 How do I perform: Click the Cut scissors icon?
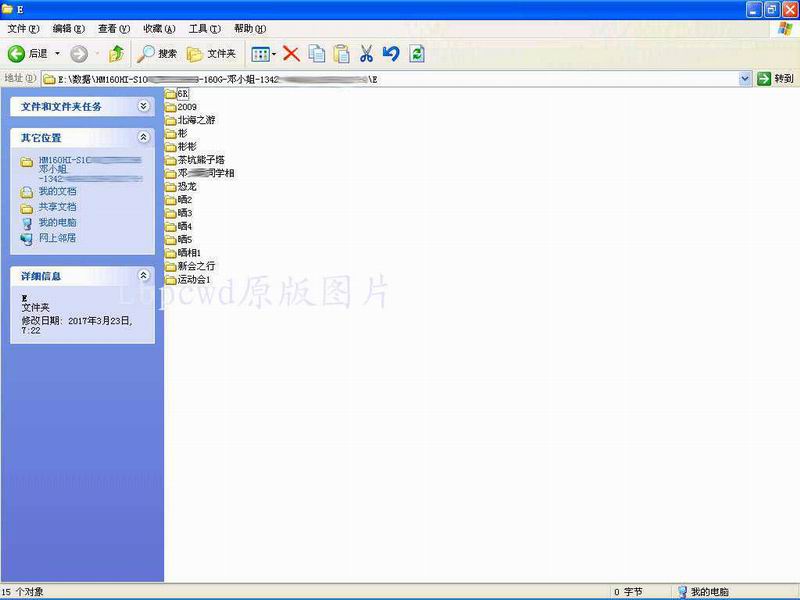click(x=366, y=54)
